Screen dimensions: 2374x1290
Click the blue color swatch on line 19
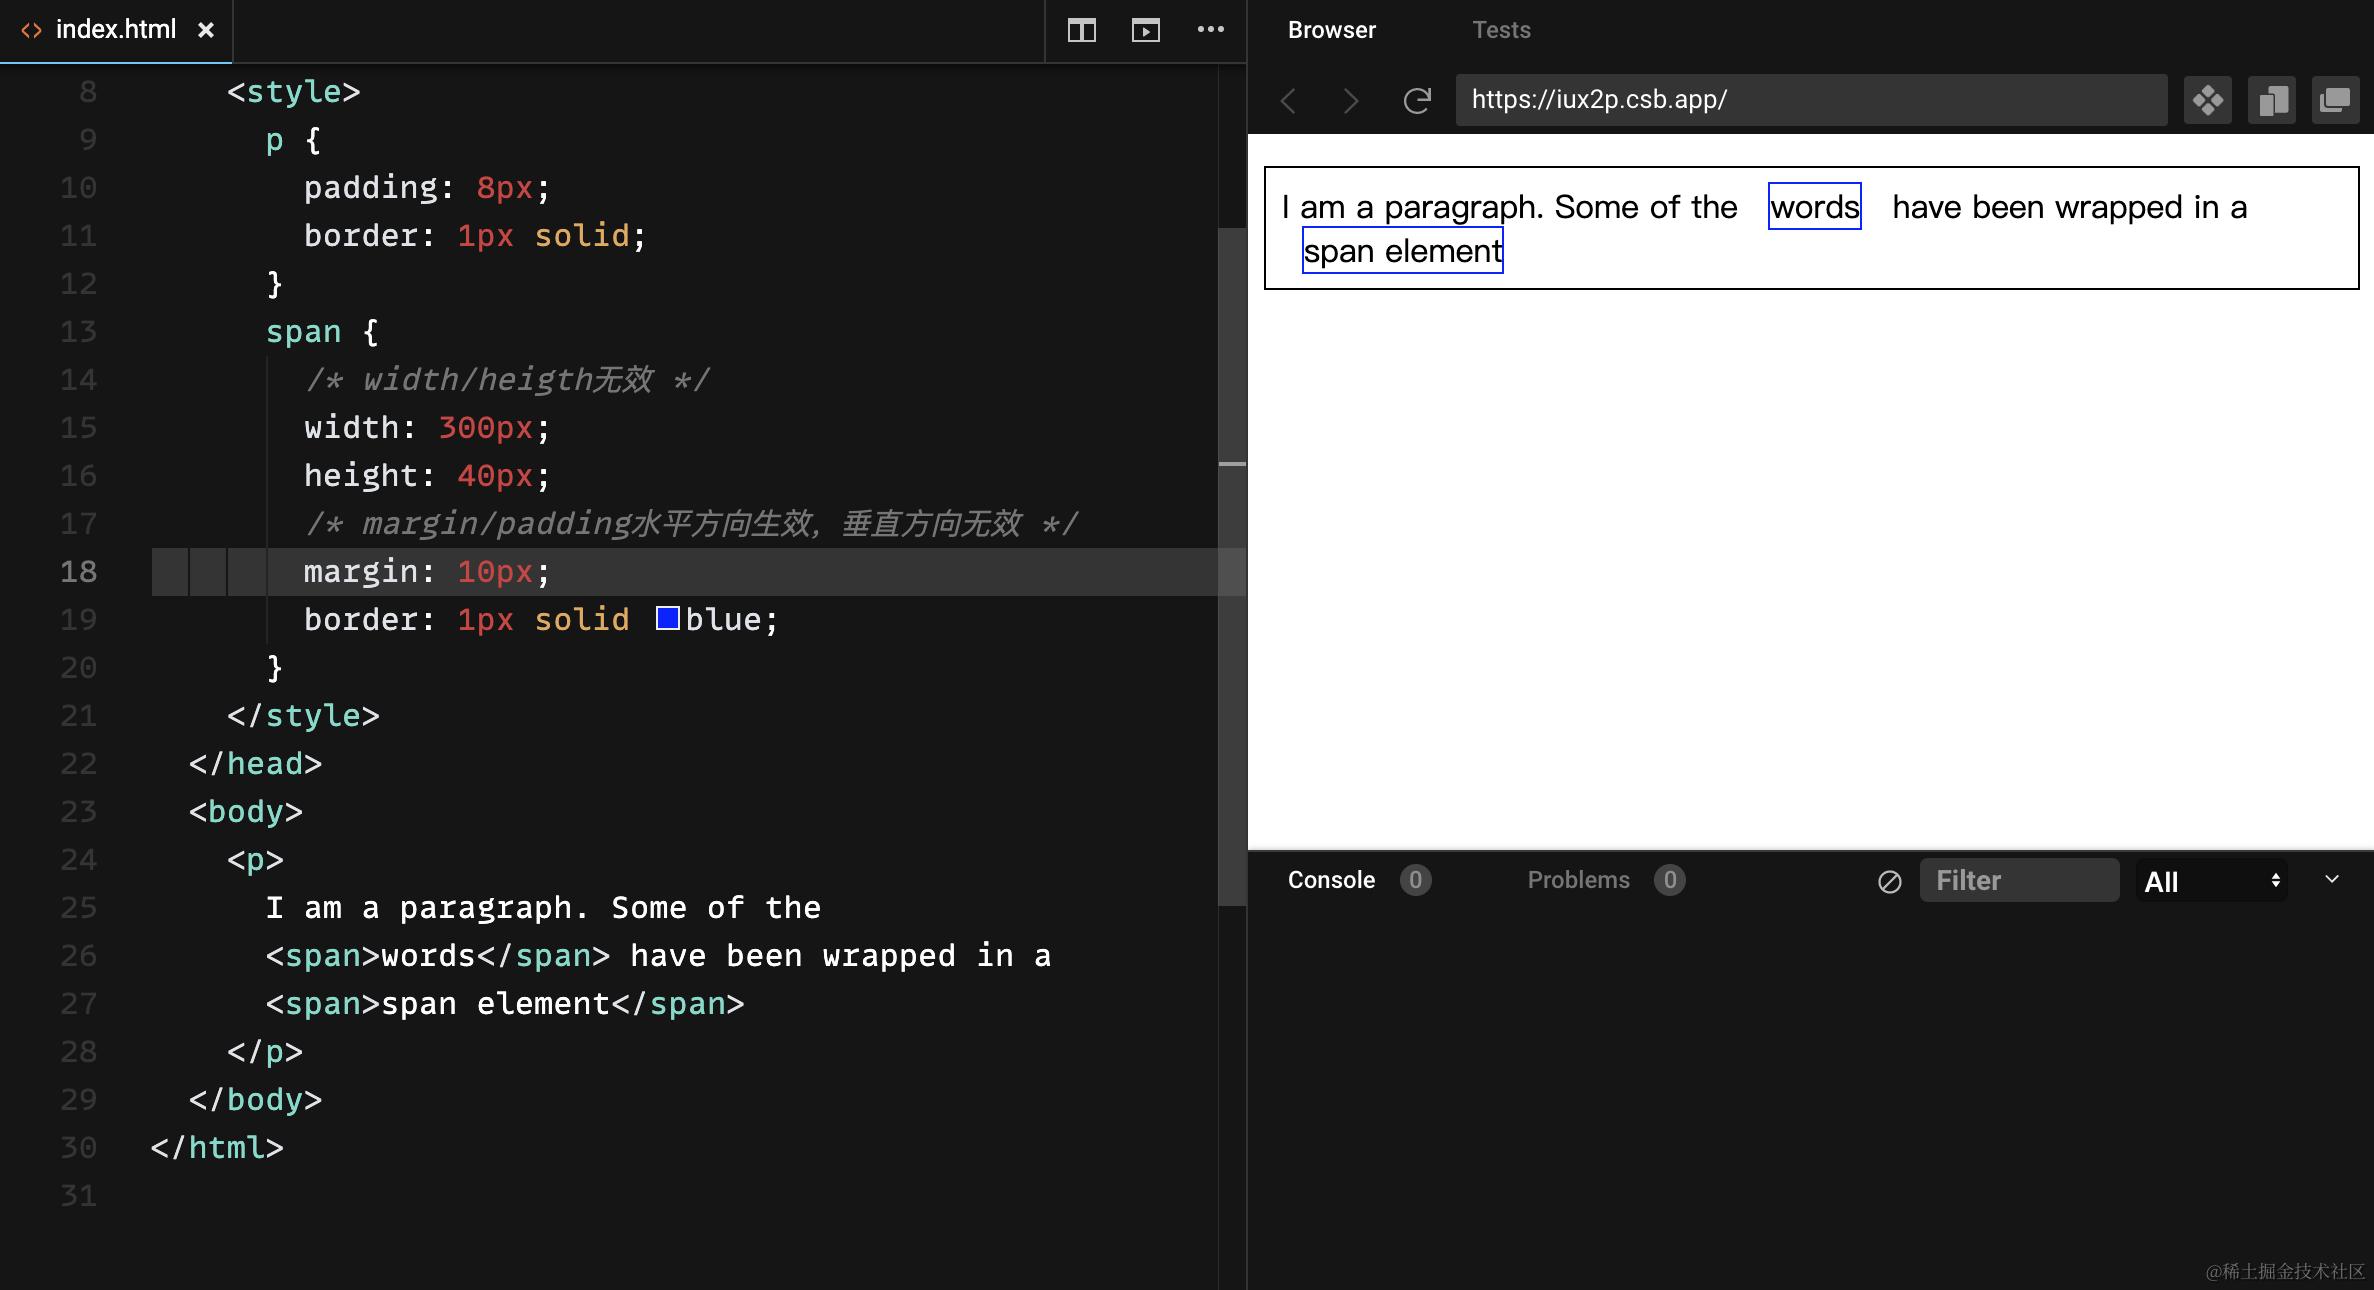click(667, 618)
